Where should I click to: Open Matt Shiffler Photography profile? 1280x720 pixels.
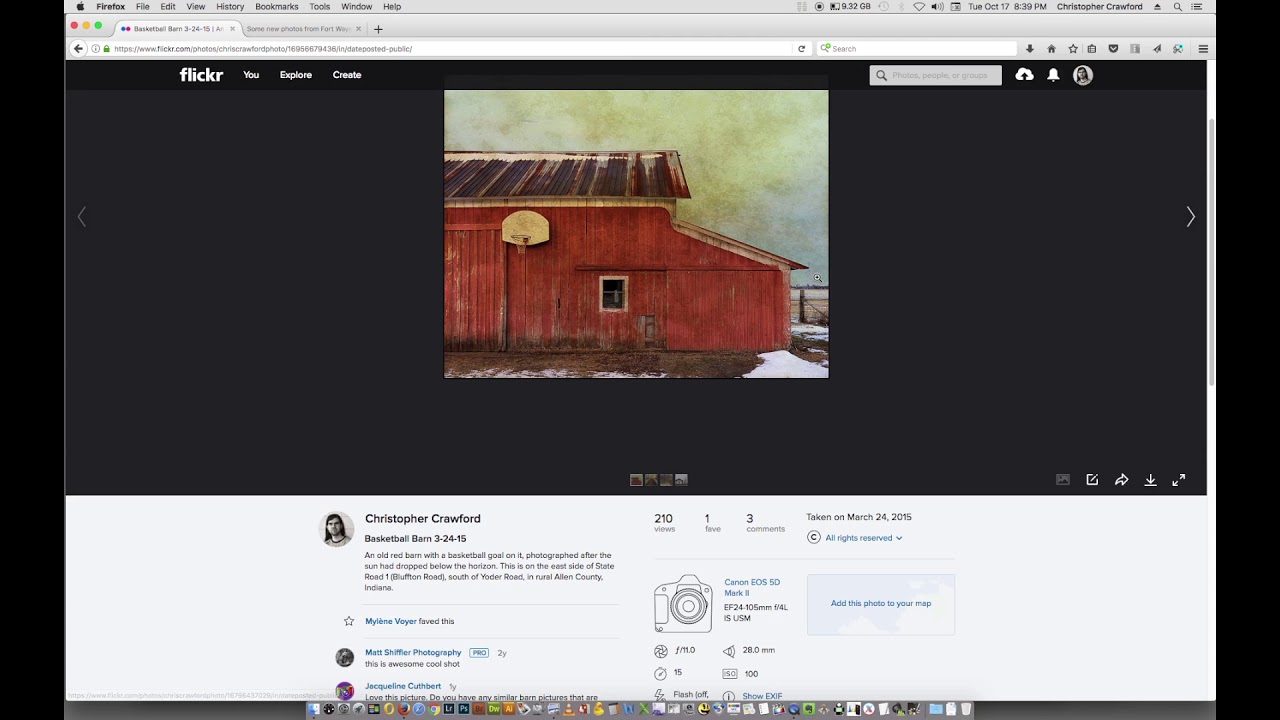click(413, 653)
